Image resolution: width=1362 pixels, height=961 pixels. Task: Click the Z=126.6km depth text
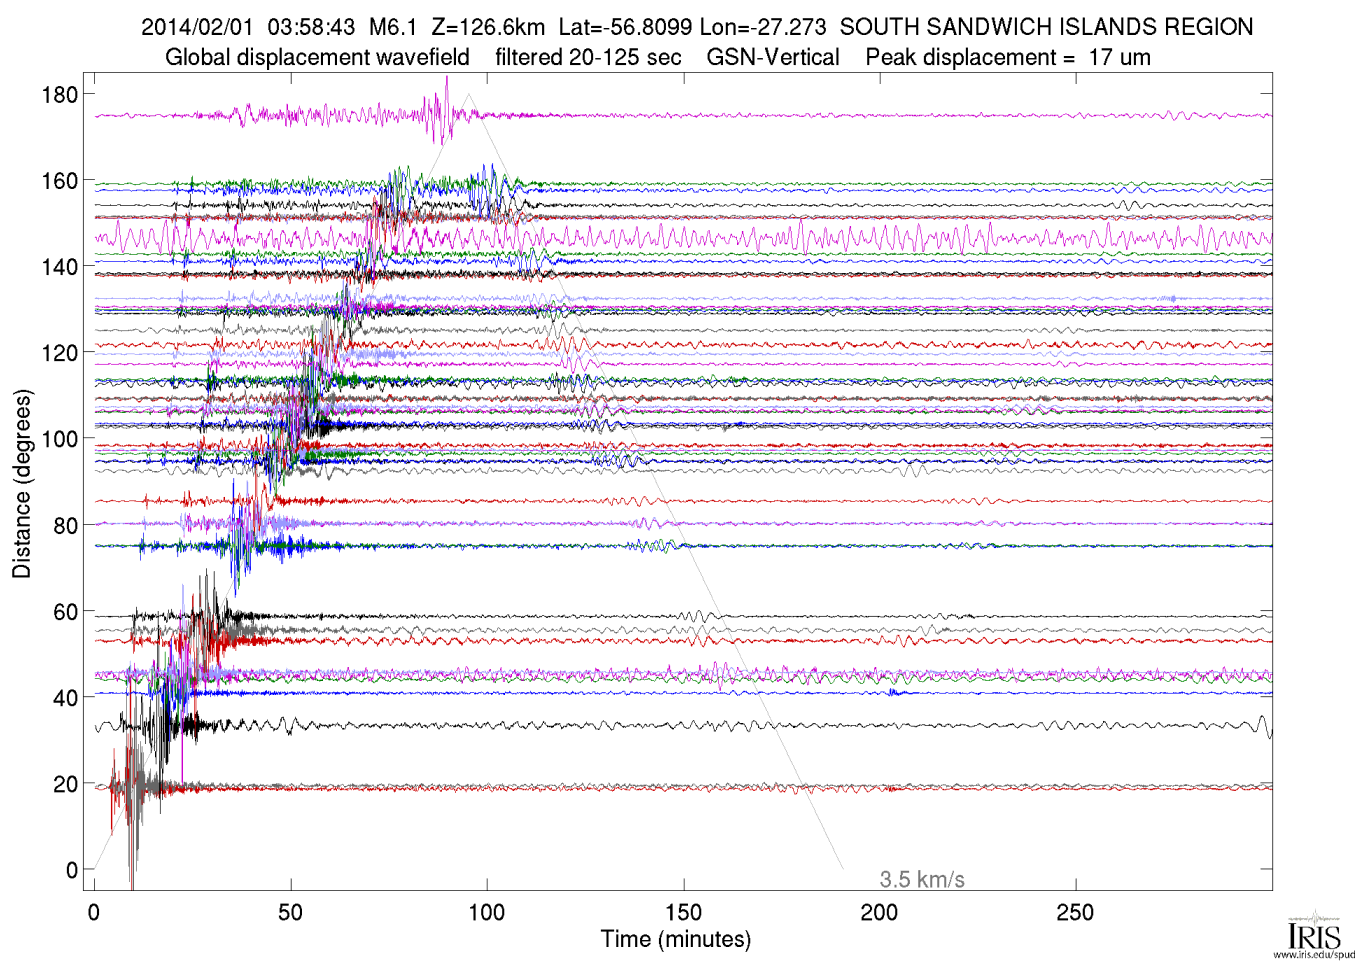pos(488,27)
